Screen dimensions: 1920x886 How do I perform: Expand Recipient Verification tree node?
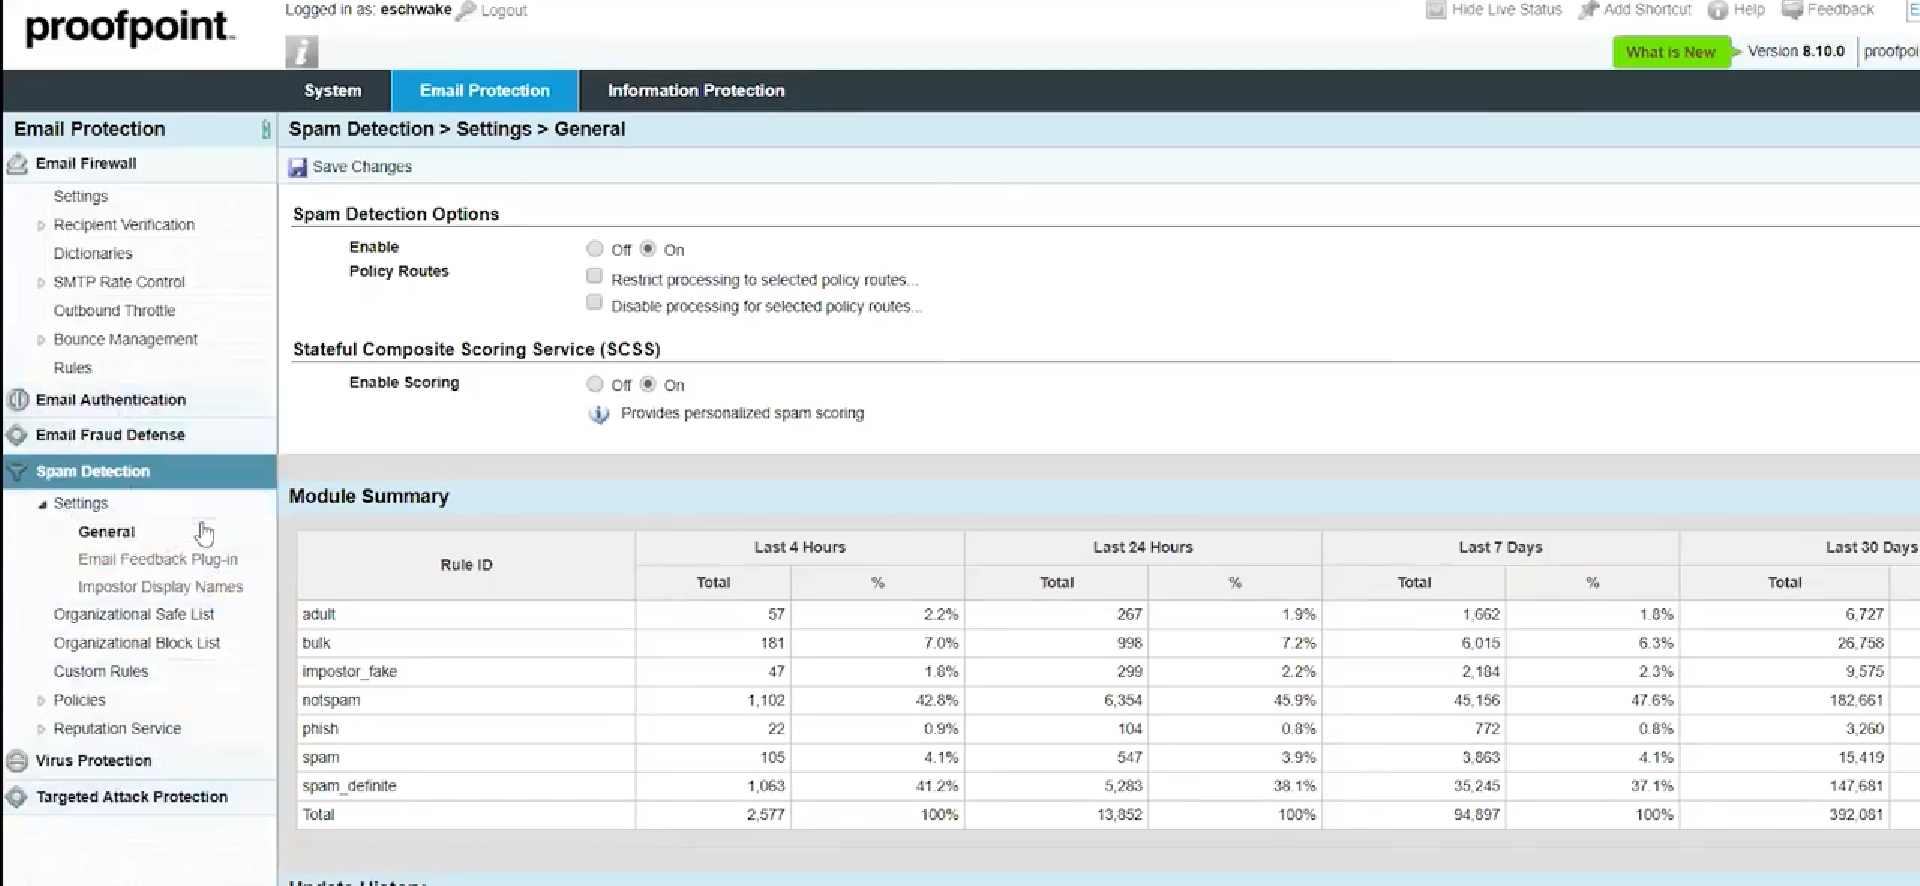(x=41, y=226)
